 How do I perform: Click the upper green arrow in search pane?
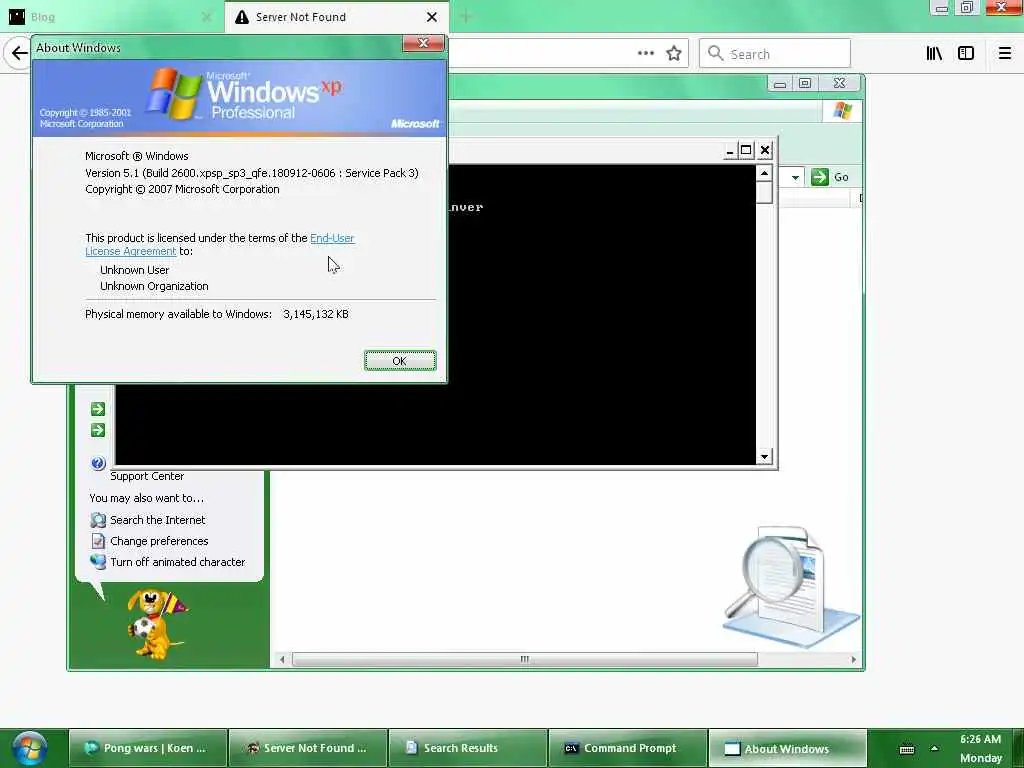point(98,409)
